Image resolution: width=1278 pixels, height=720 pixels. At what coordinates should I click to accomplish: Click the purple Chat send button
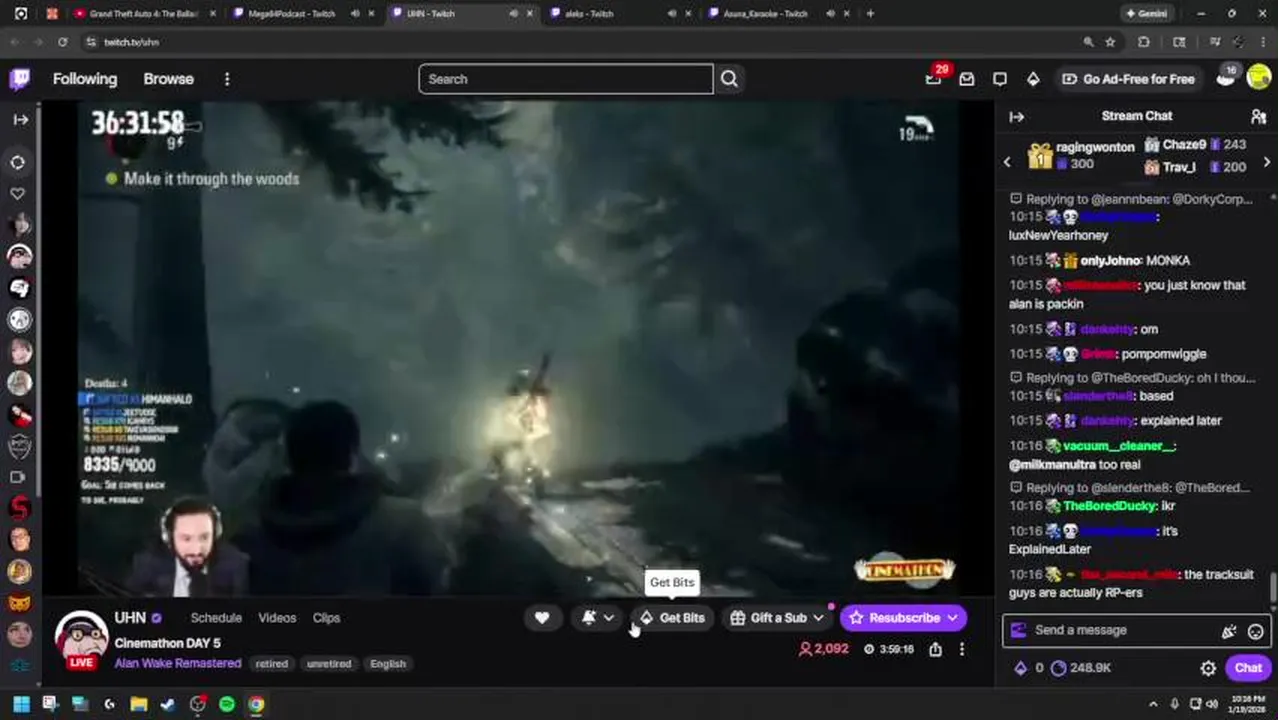(1248, 668)
